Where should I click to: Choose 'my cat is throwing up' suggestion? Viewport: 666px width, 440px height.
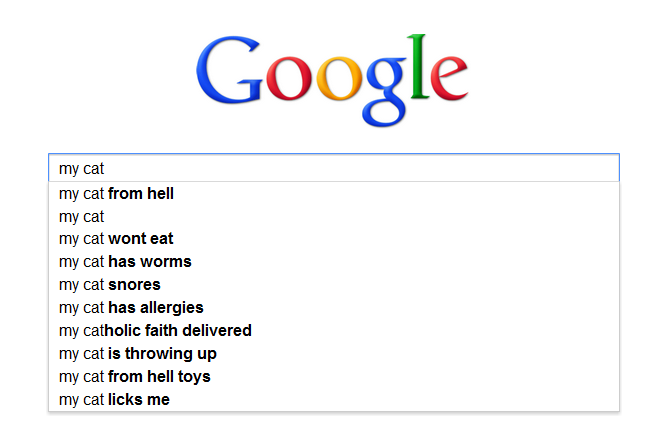coord(138,354)
